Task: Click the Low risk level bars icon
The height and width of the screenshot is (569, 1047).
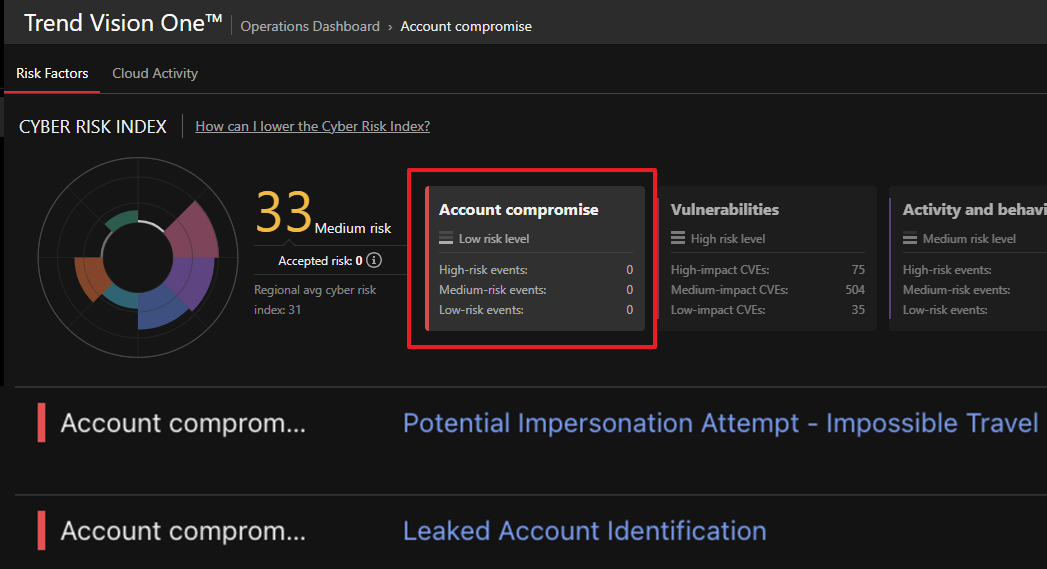Action: (446, 239)
